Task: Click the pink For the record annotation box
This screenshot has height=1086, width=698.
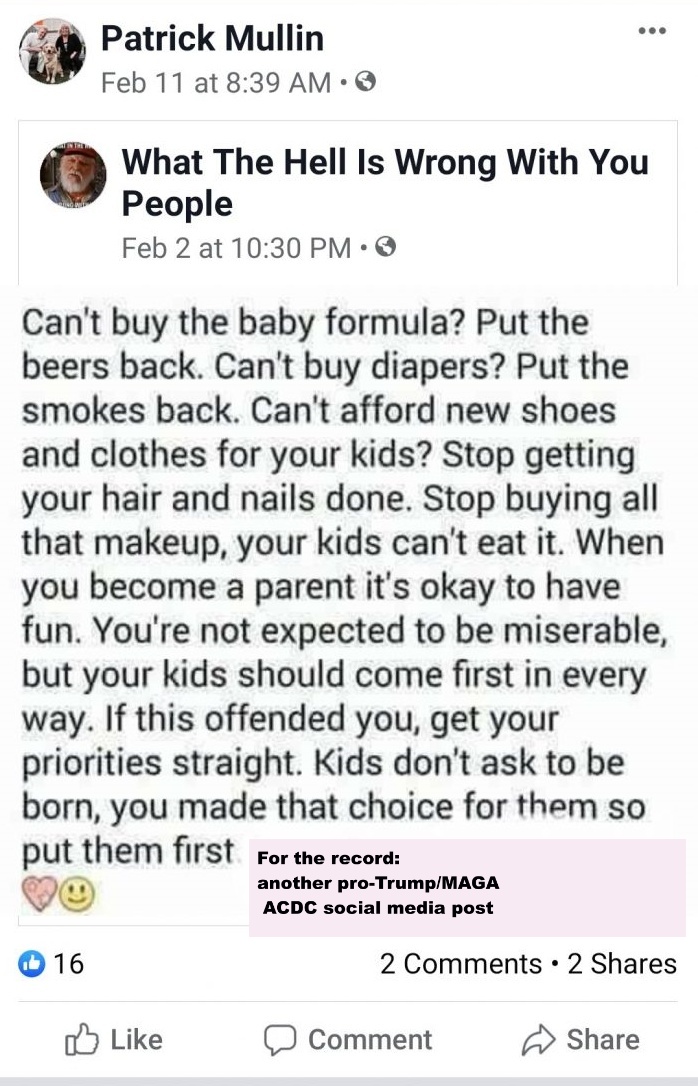Action: point(466,886)
